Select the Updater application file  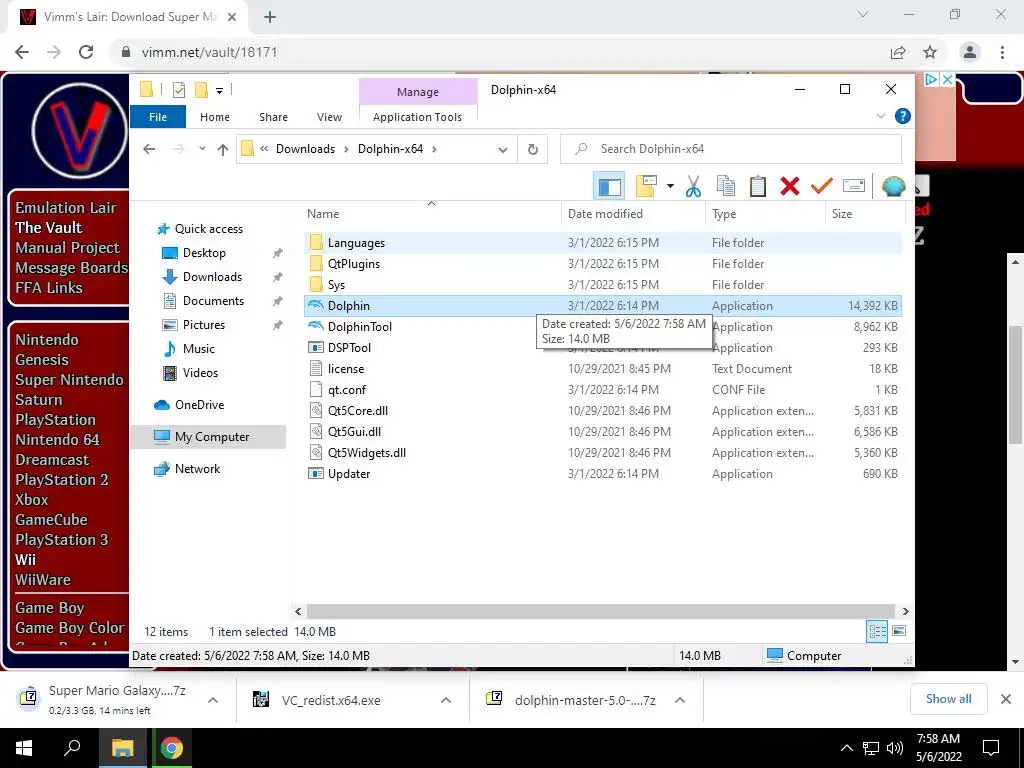pyautogui.click(x=603, y=473)
